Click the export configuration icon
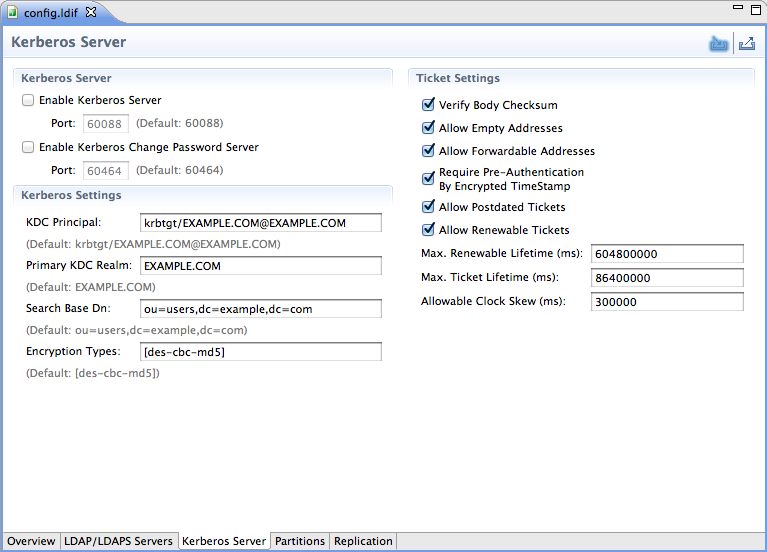The width and height of the screenshot is (767, 552). pos(746,44)
